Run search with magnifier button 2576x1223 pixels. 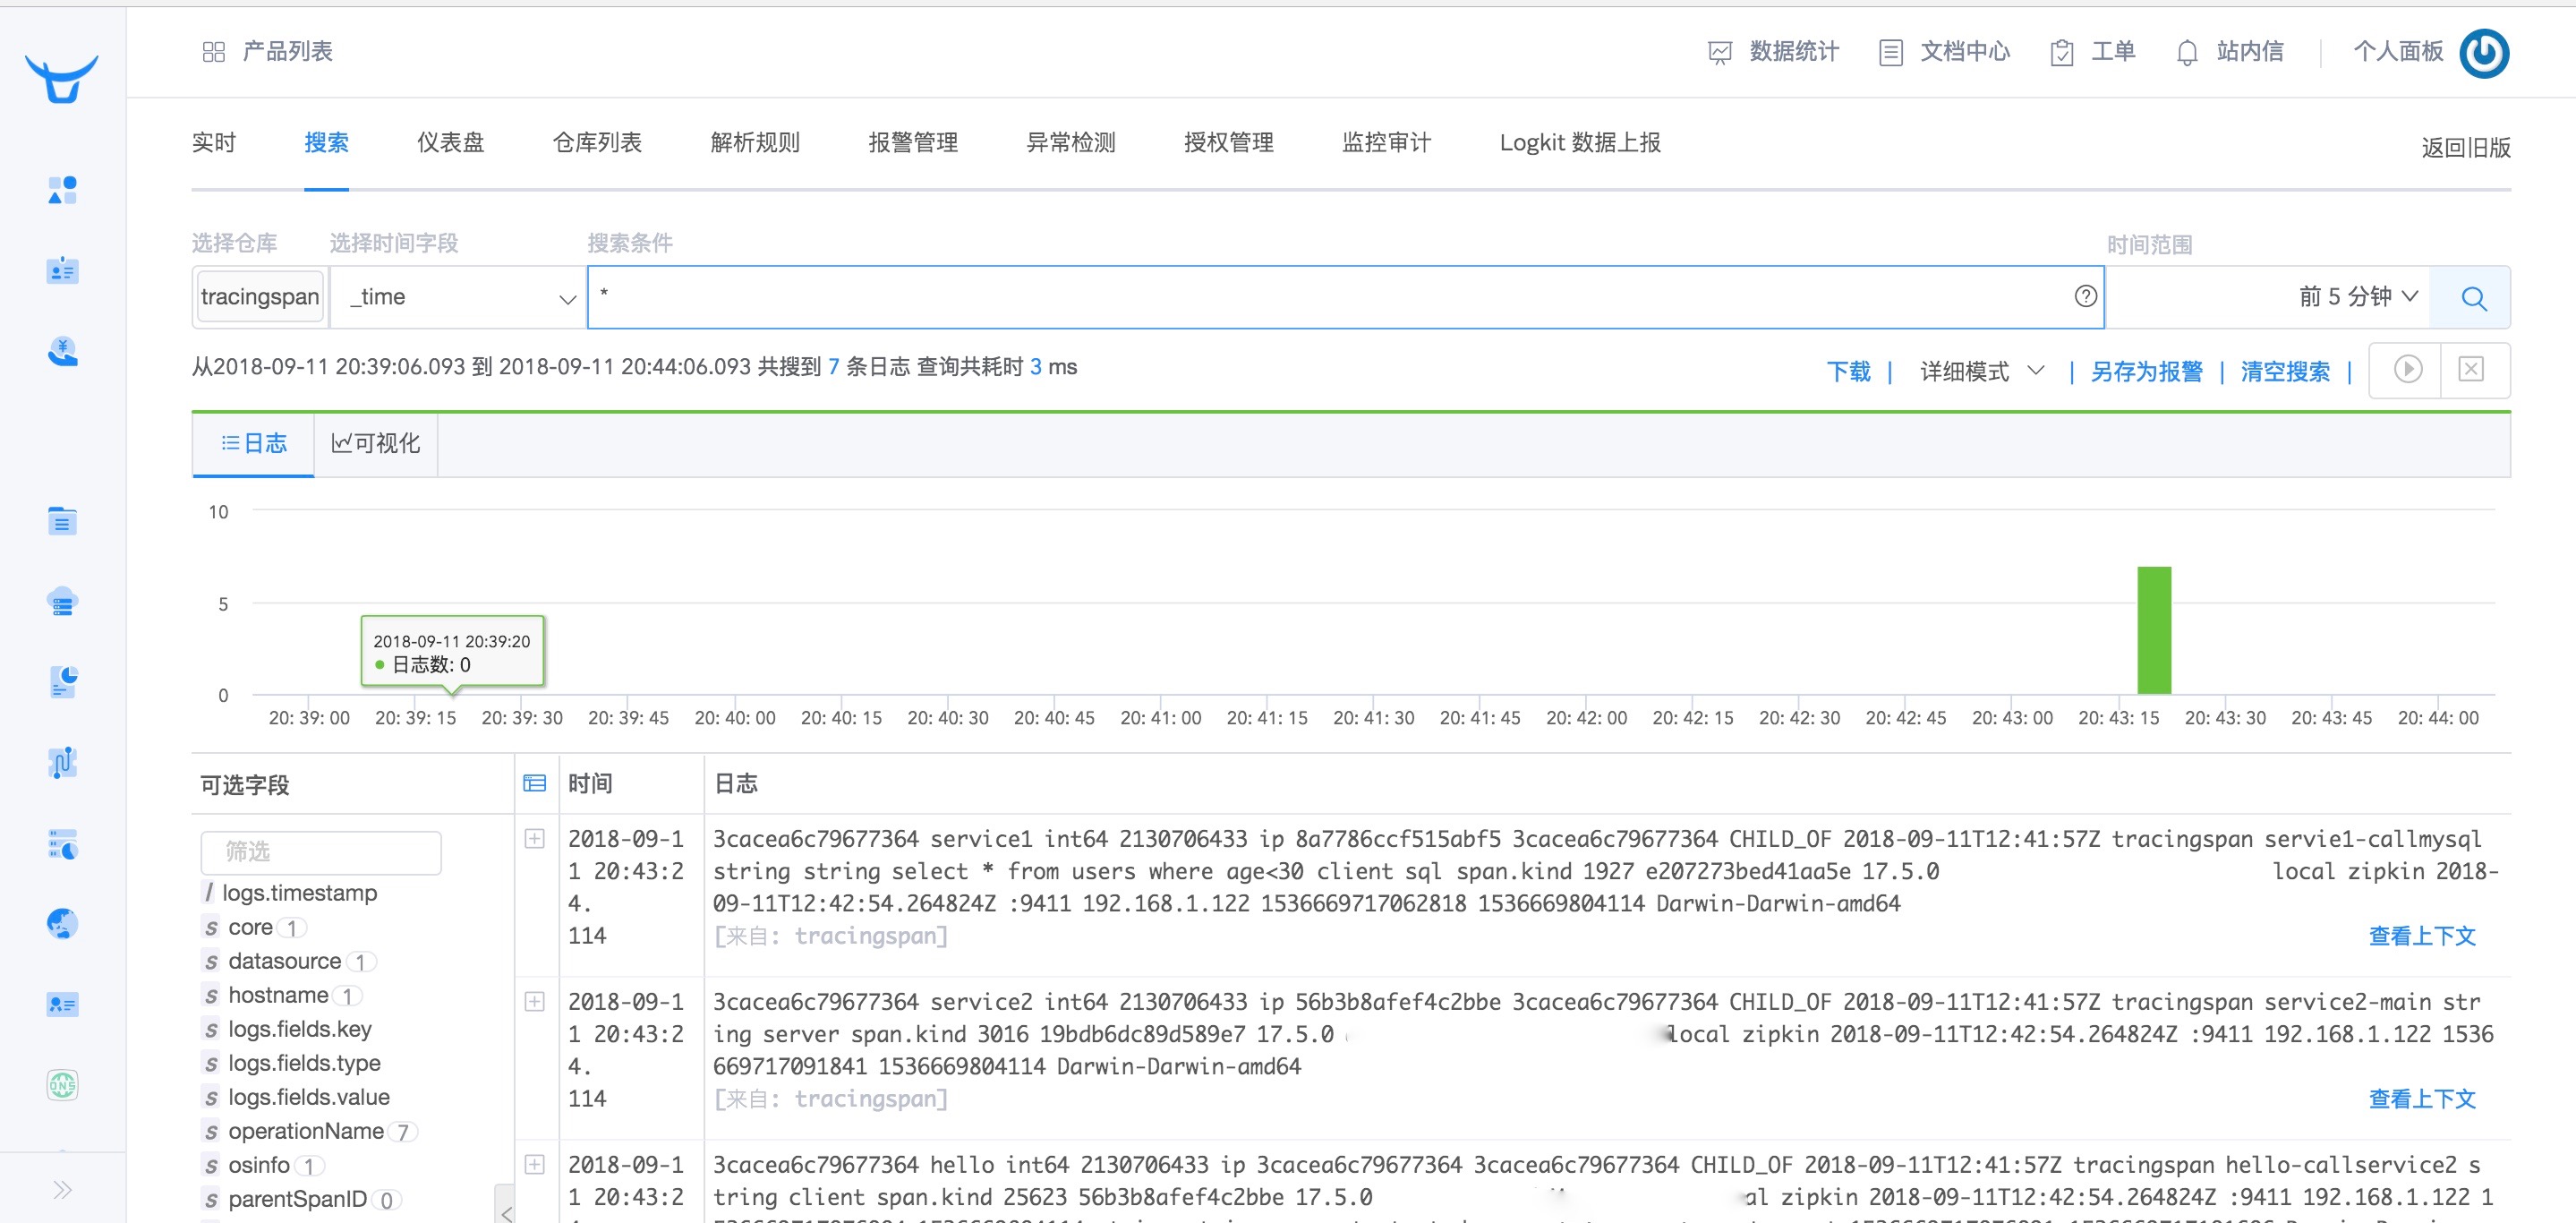[x=2470, y=297]
